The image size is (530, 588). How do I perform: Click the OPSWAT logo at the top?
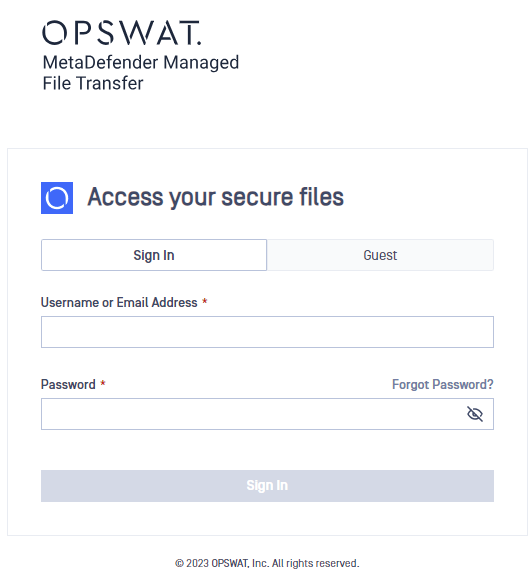click(122, 33)
